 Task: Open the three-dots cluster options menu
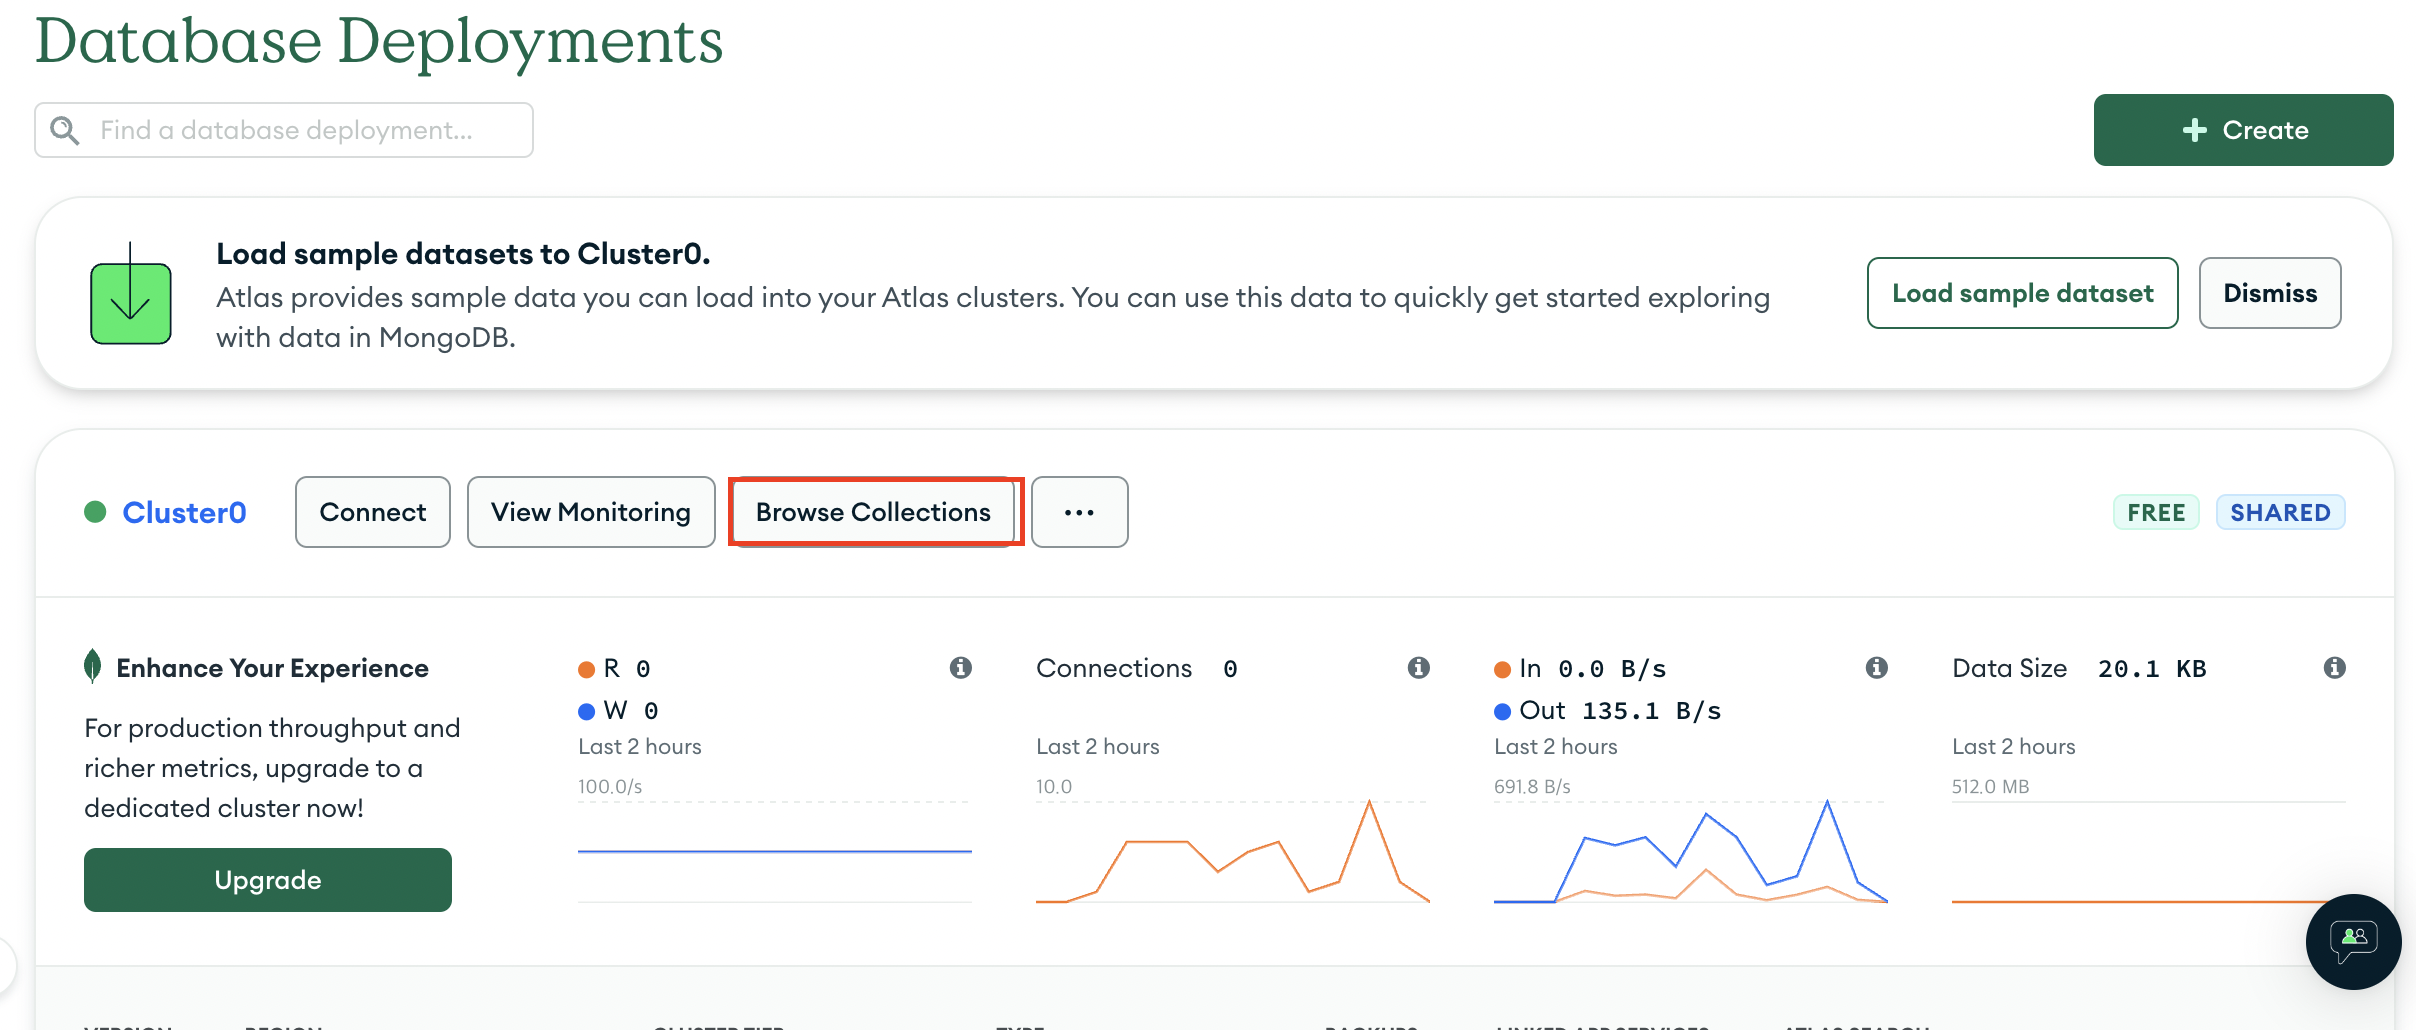click(x=1080, y=512)
